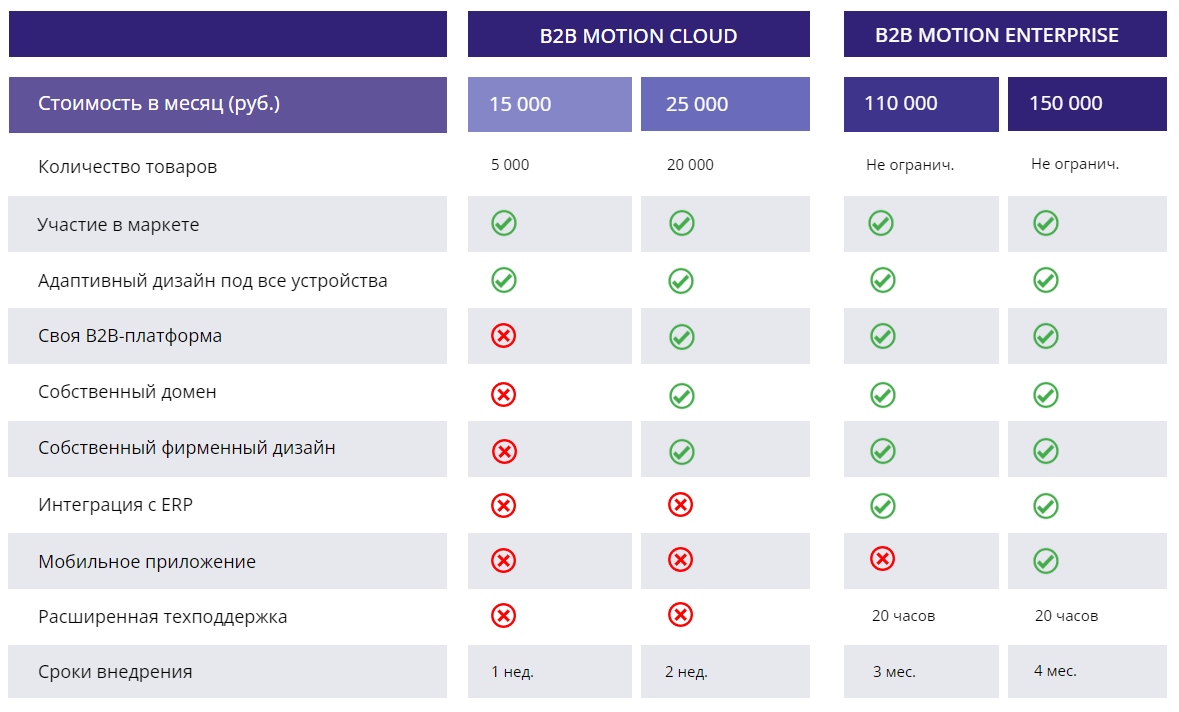
Task: Click the red cross for Расширенная техподдержка in the 15 000 plan
Action: (504, 615)
